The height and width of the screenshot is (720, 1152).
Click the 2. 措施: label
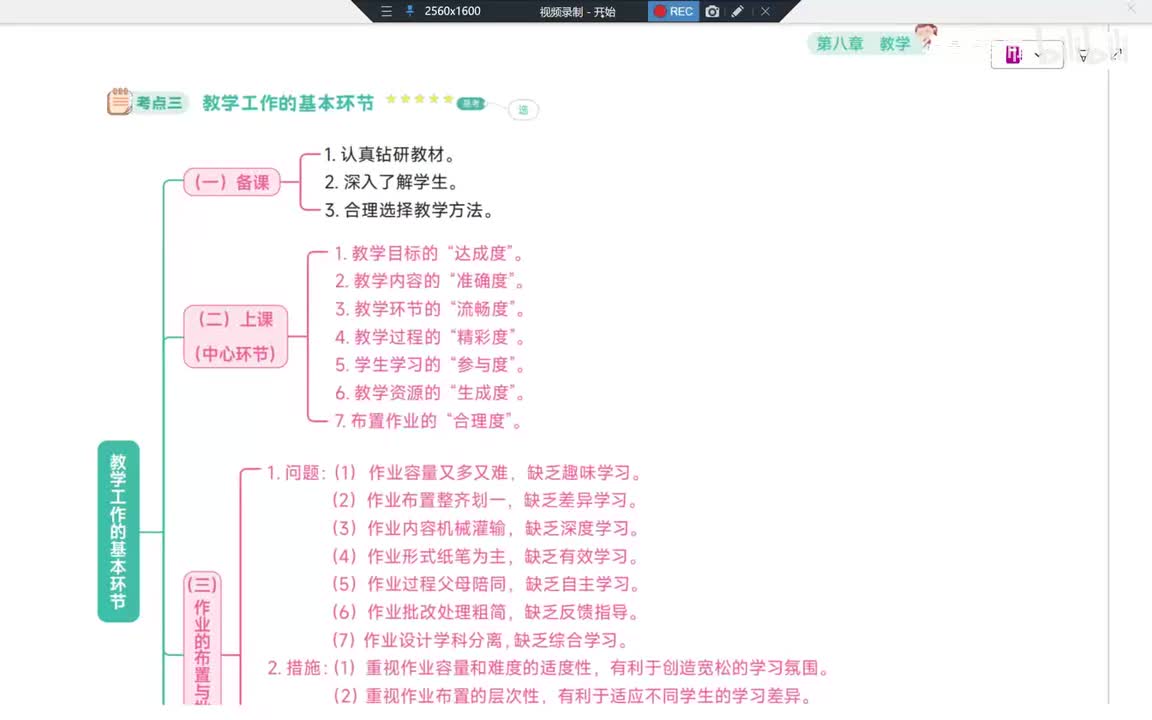pos(297,668)
